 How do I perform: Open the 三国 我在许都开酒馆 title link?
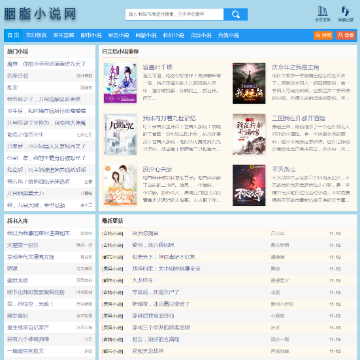(298, 118)
